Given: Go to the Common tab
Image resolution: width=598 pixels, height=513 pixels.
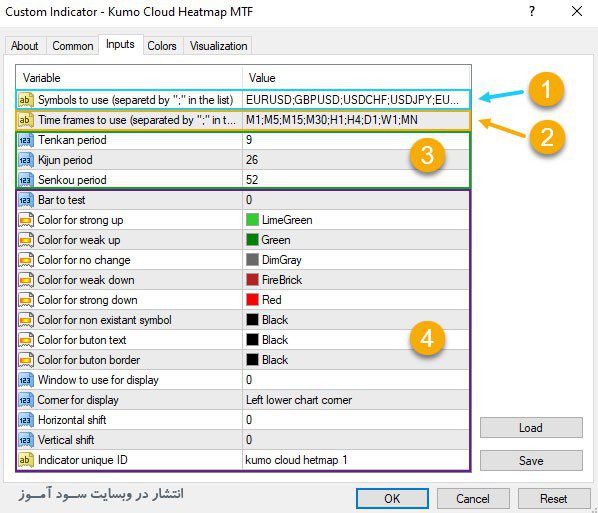Looking at the screenshot, I should (x=72, y=46).
